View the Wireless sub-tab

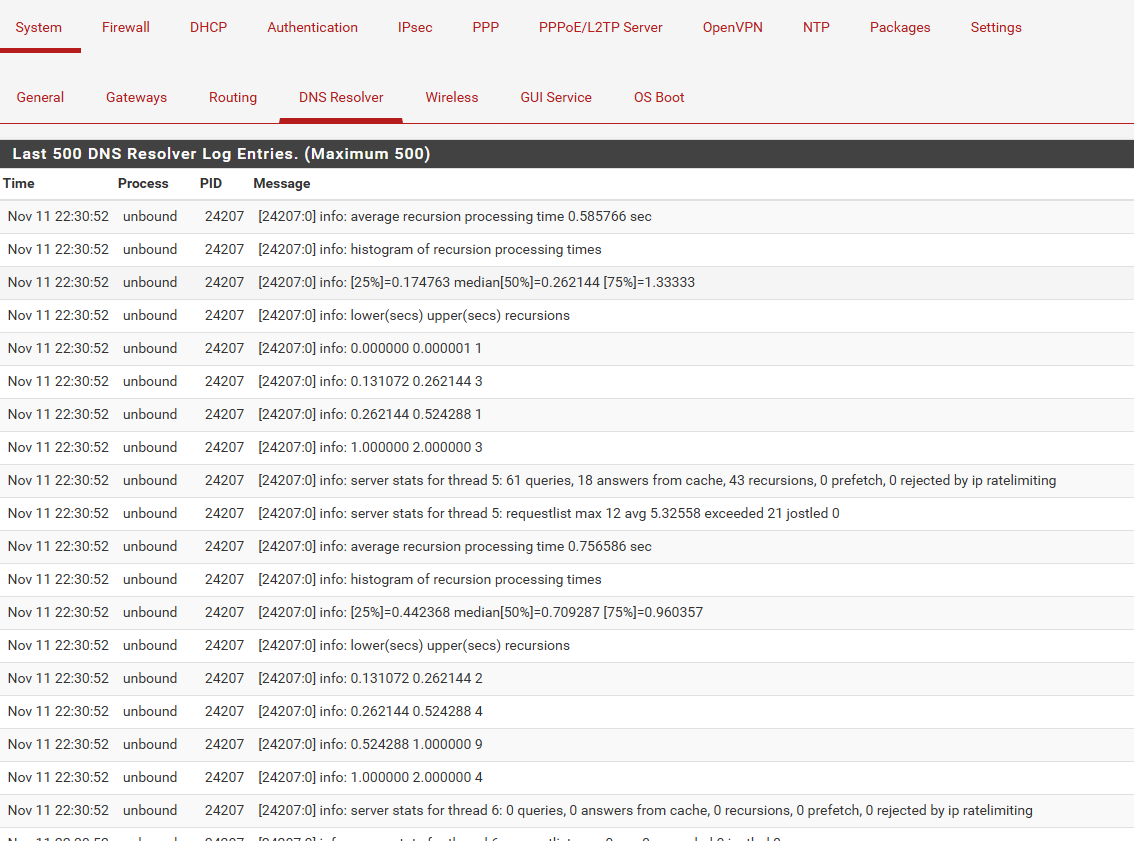tap(452, 97)
